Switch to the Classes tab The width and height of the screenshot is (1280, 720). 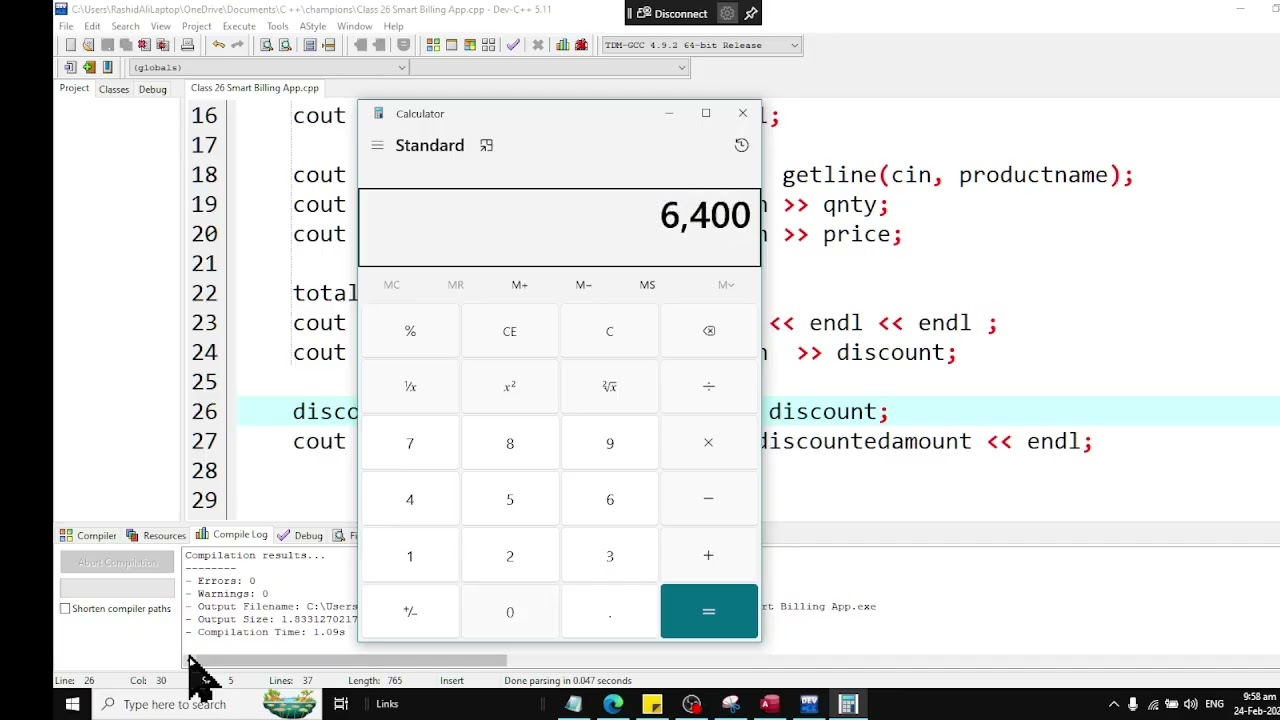(x=114, y=89)
